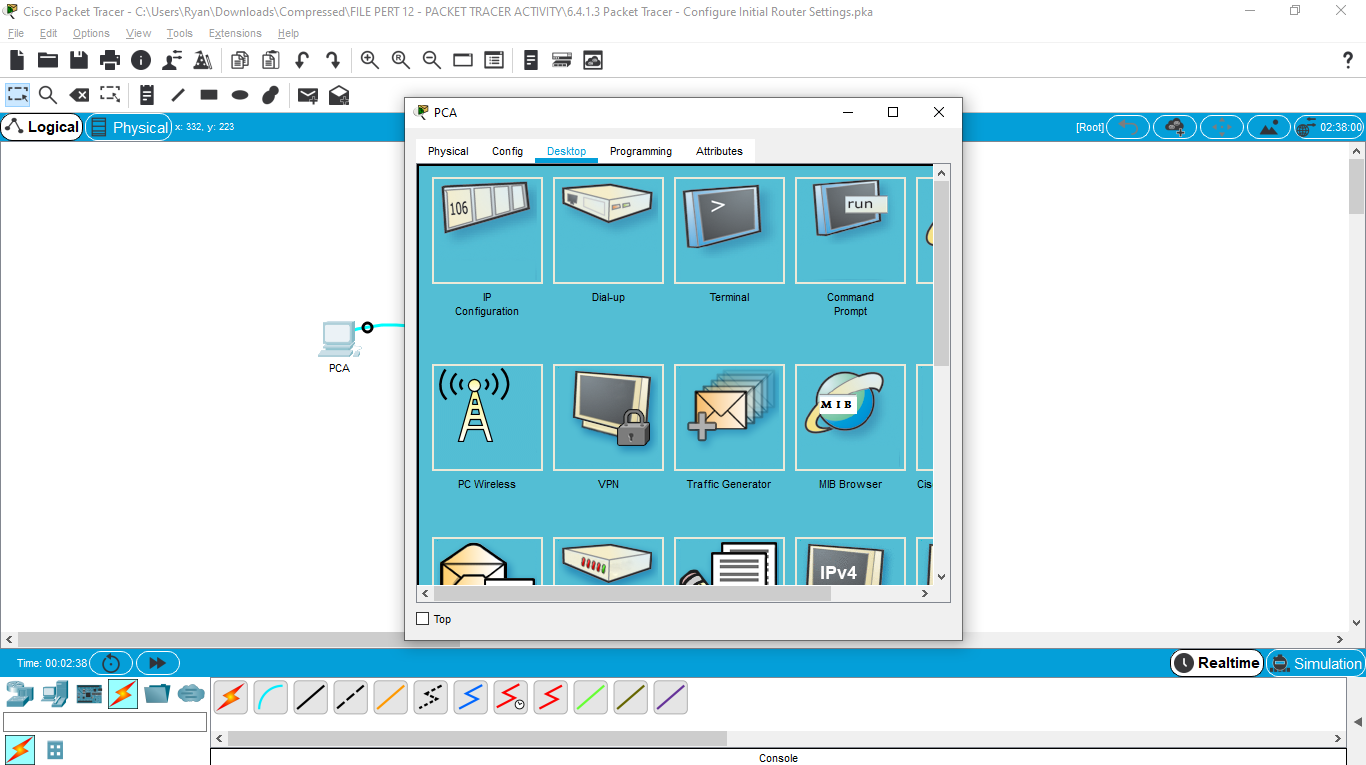Toggle the Top checkbox in PCA window
Viewport: 1366px width, 765px height.
(422, 619)
